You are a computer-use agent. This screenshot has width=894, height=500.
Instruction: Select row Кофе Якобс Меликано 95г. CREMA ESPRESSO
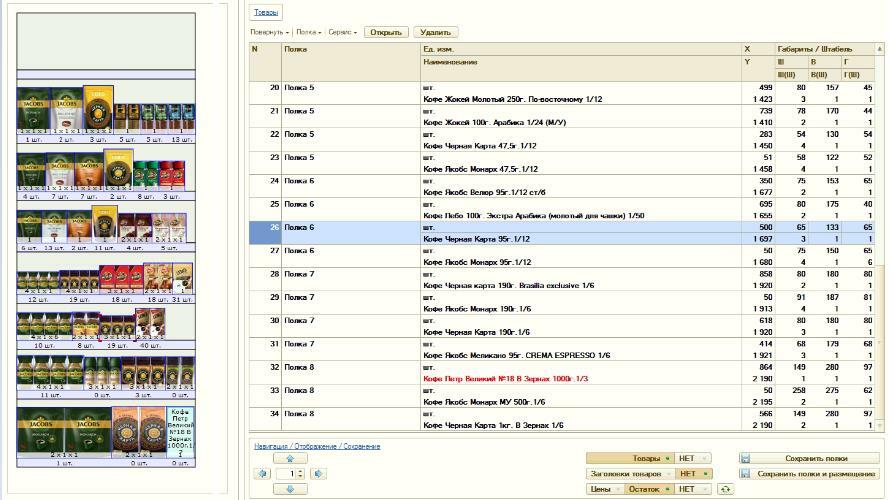pyautogui.click(x=562, y=350)
